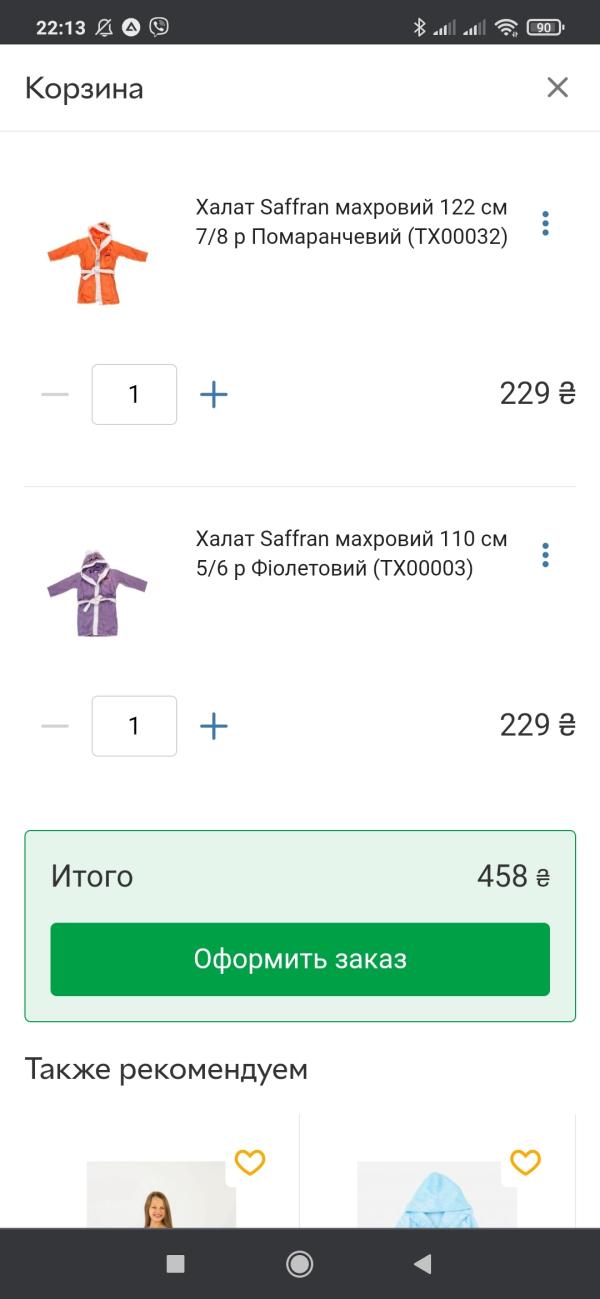Decrease quantity of the orange Помаранчевий robe
This screenshot has width=600, height=1299.
tap(55, 394)
